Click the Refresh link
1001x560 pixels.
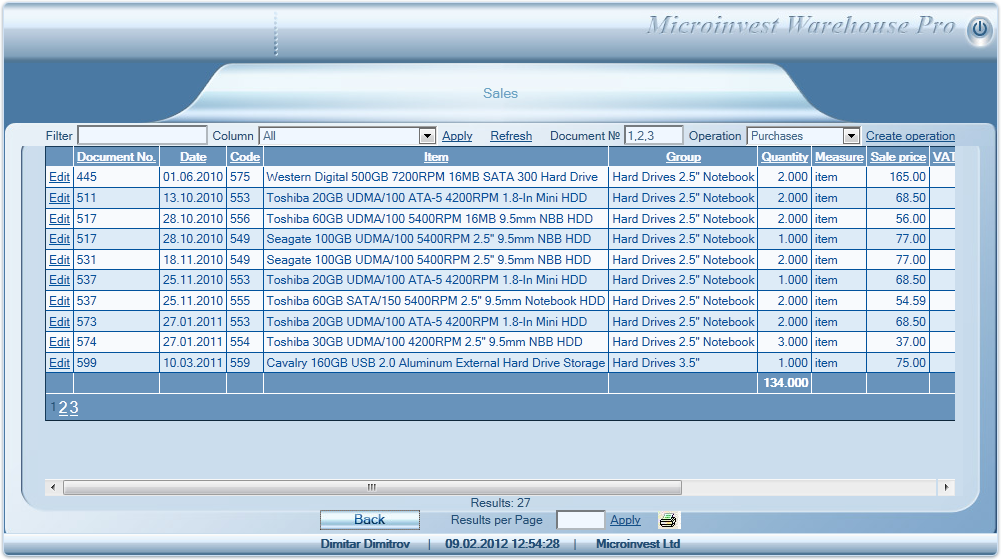(x=511, y=136)
